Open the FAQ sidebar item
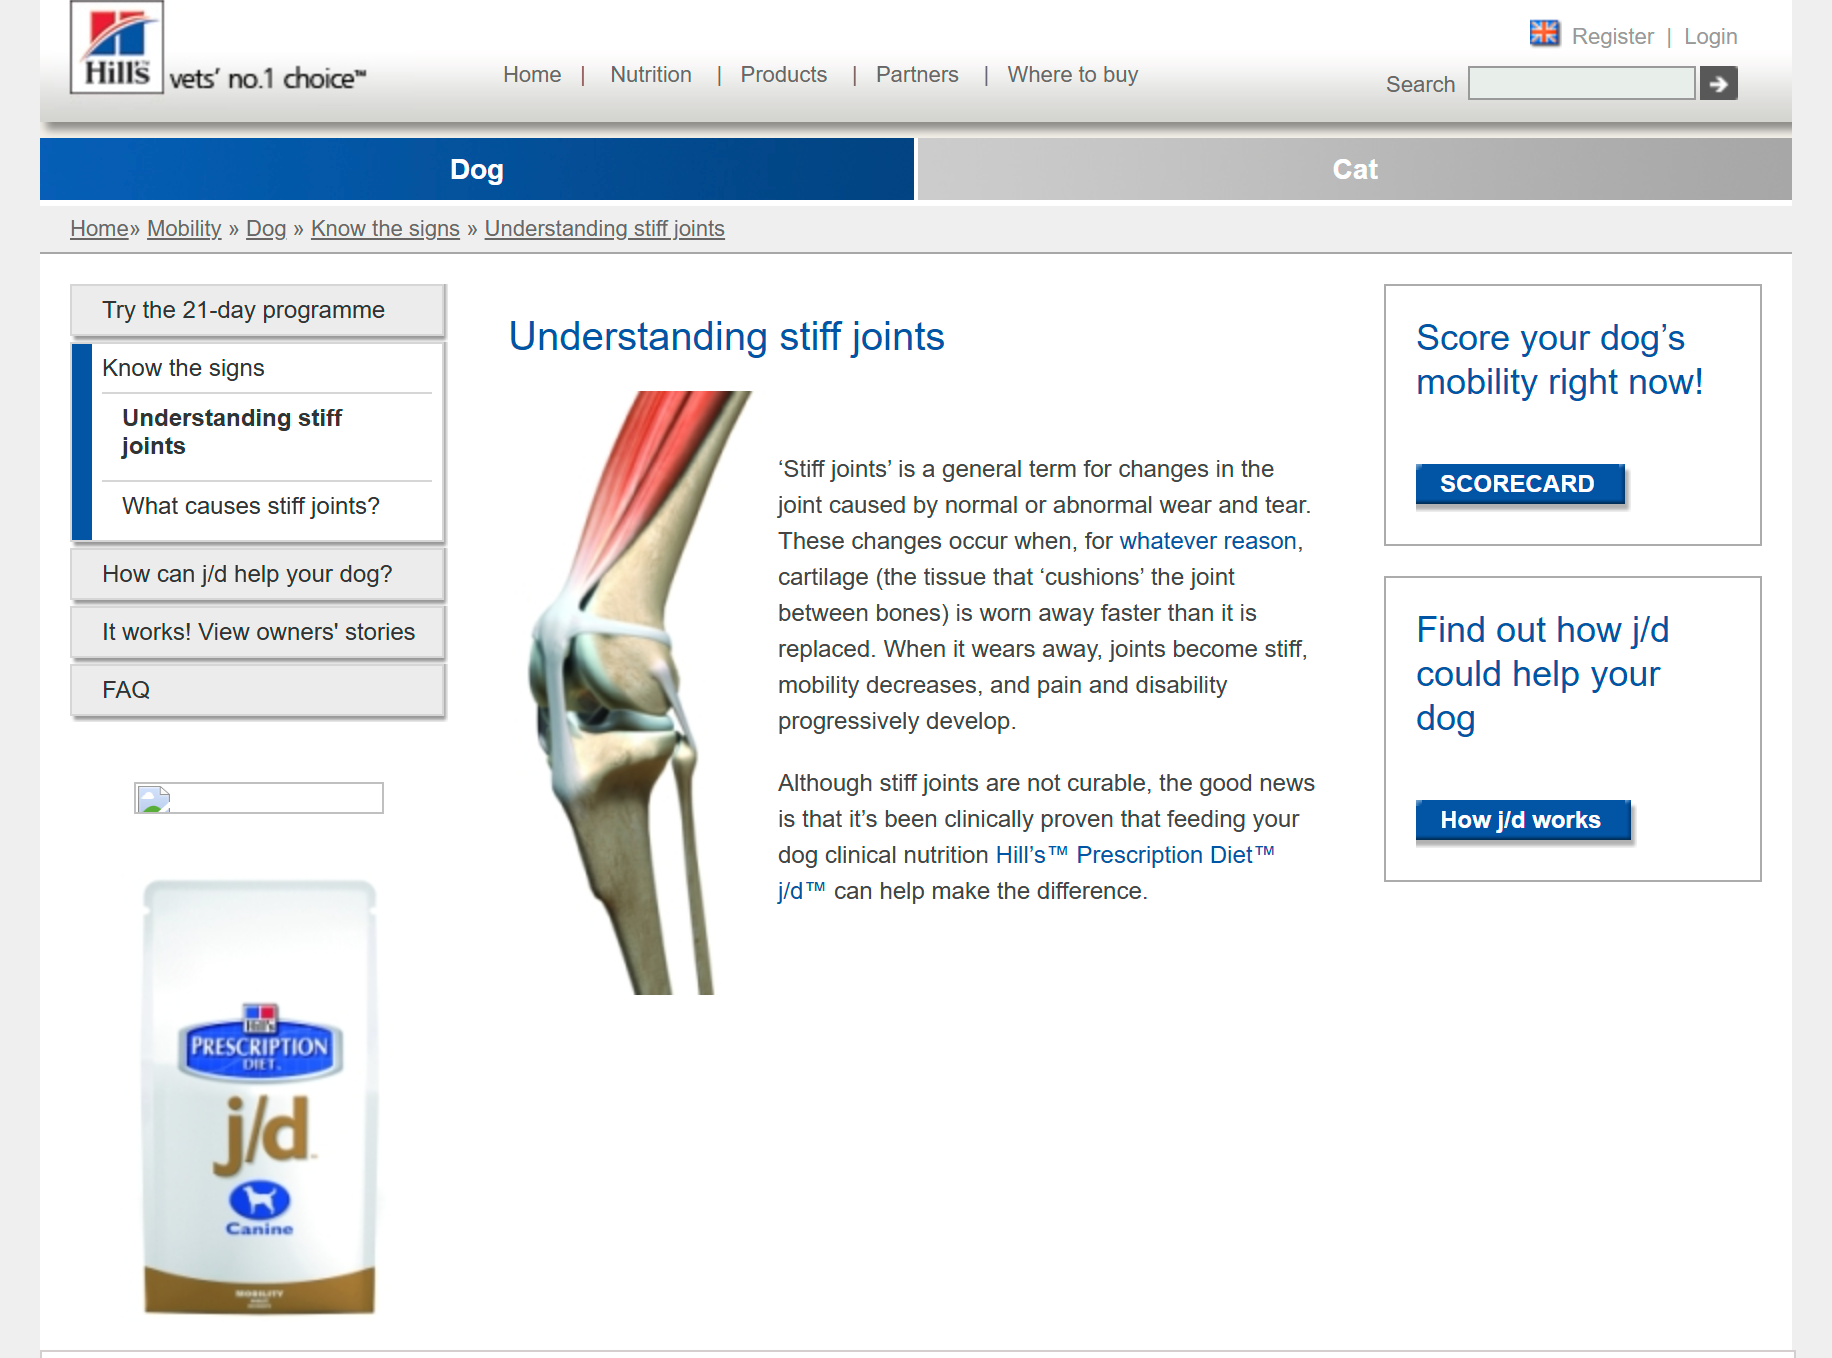 258,690
